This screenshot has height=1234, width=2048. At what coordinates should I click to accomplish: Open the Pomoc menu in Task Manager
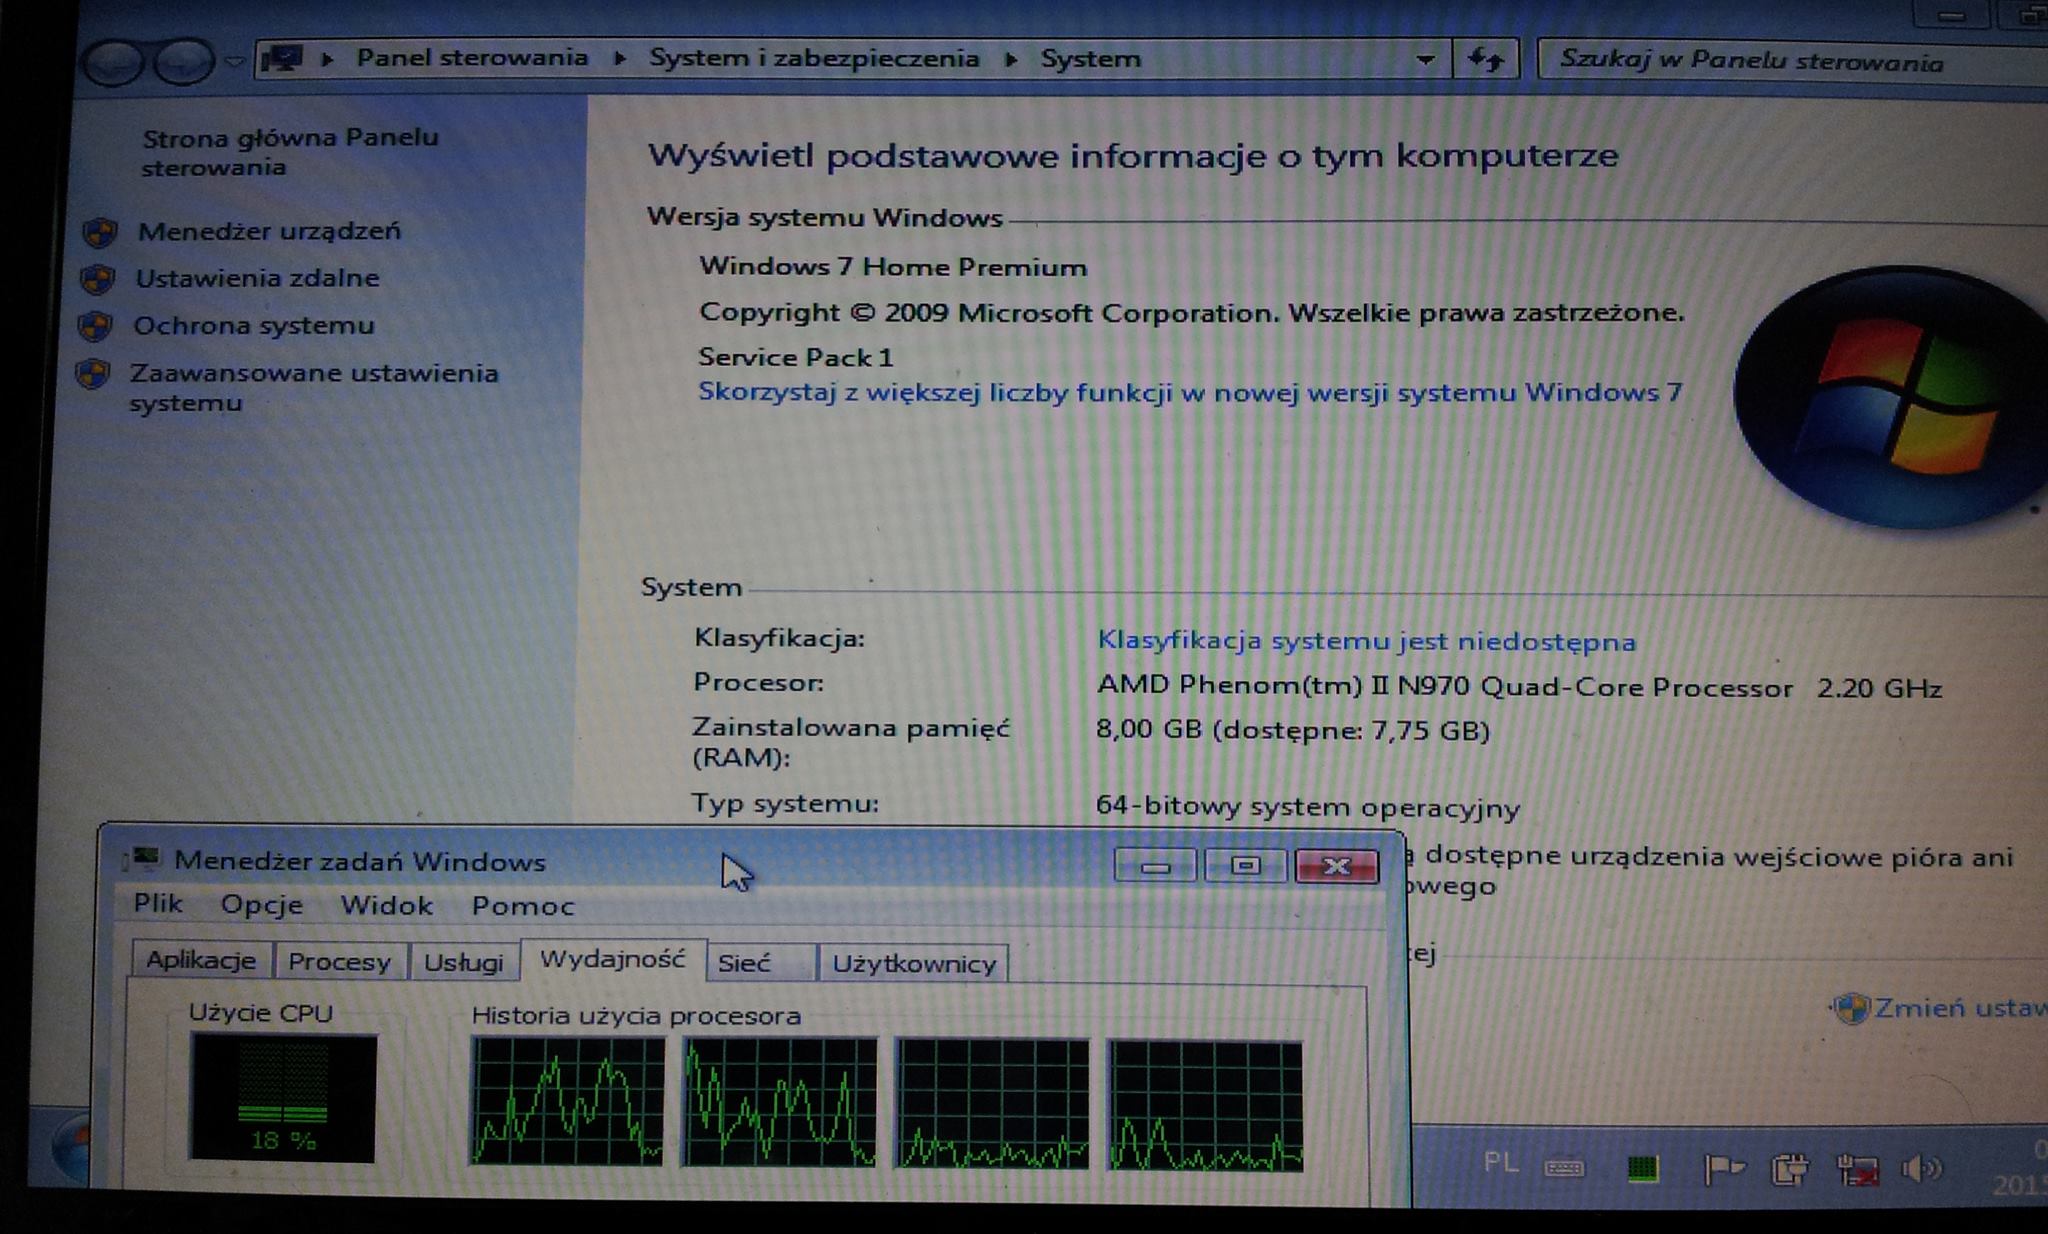523,907
